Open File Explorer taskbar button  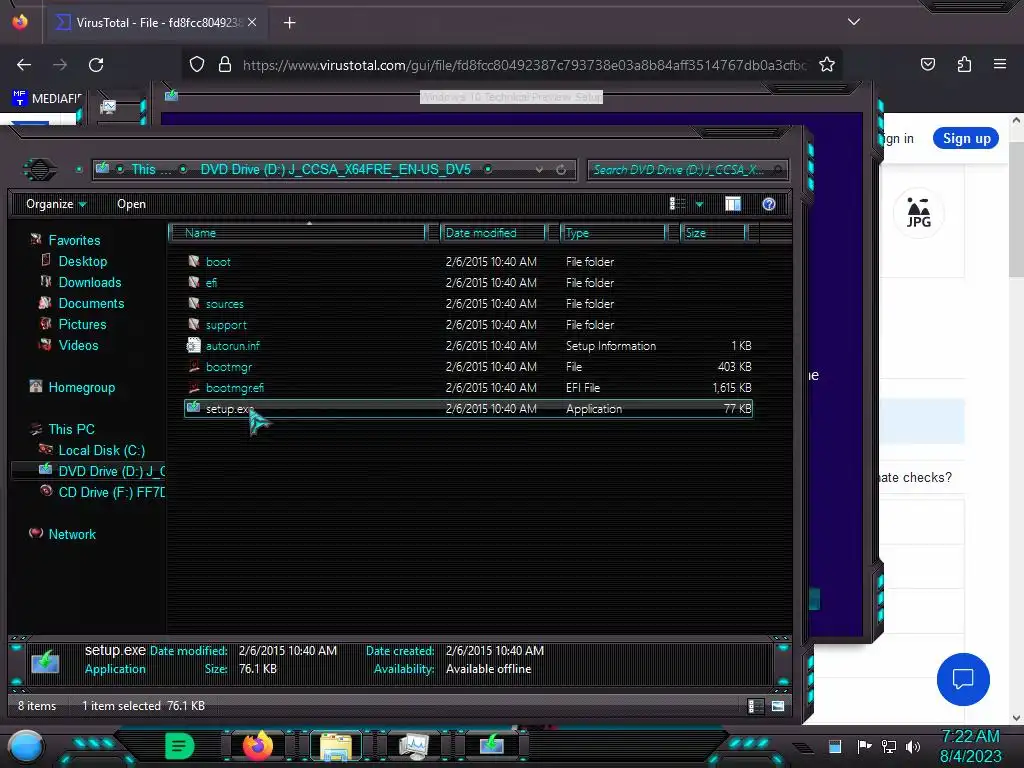pos(336,746)
